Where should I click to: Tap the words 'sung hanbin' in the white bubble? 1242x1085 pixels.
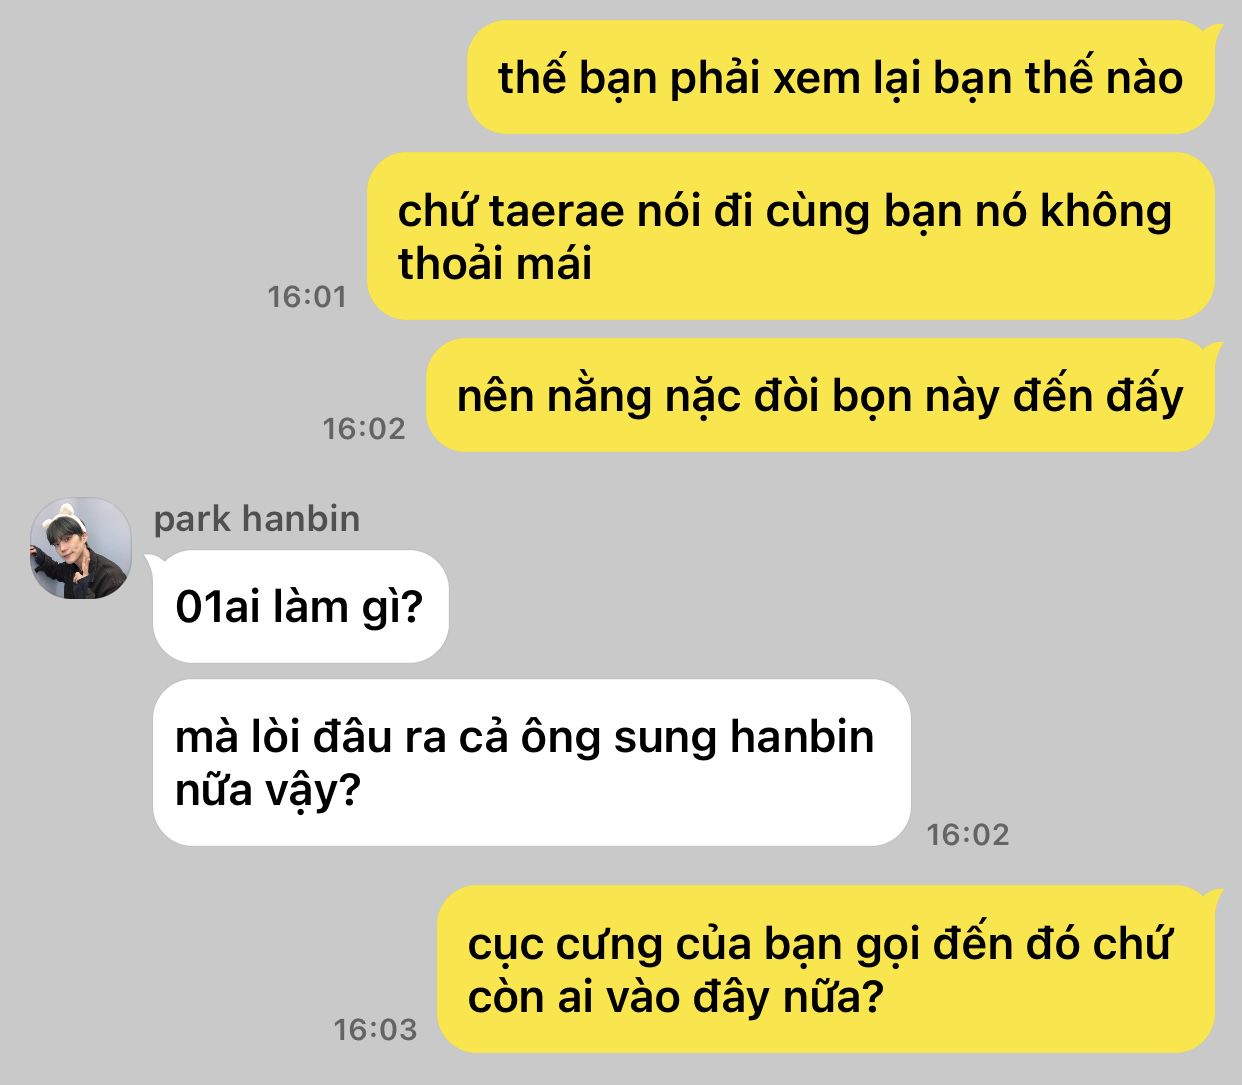click(744, 737)
